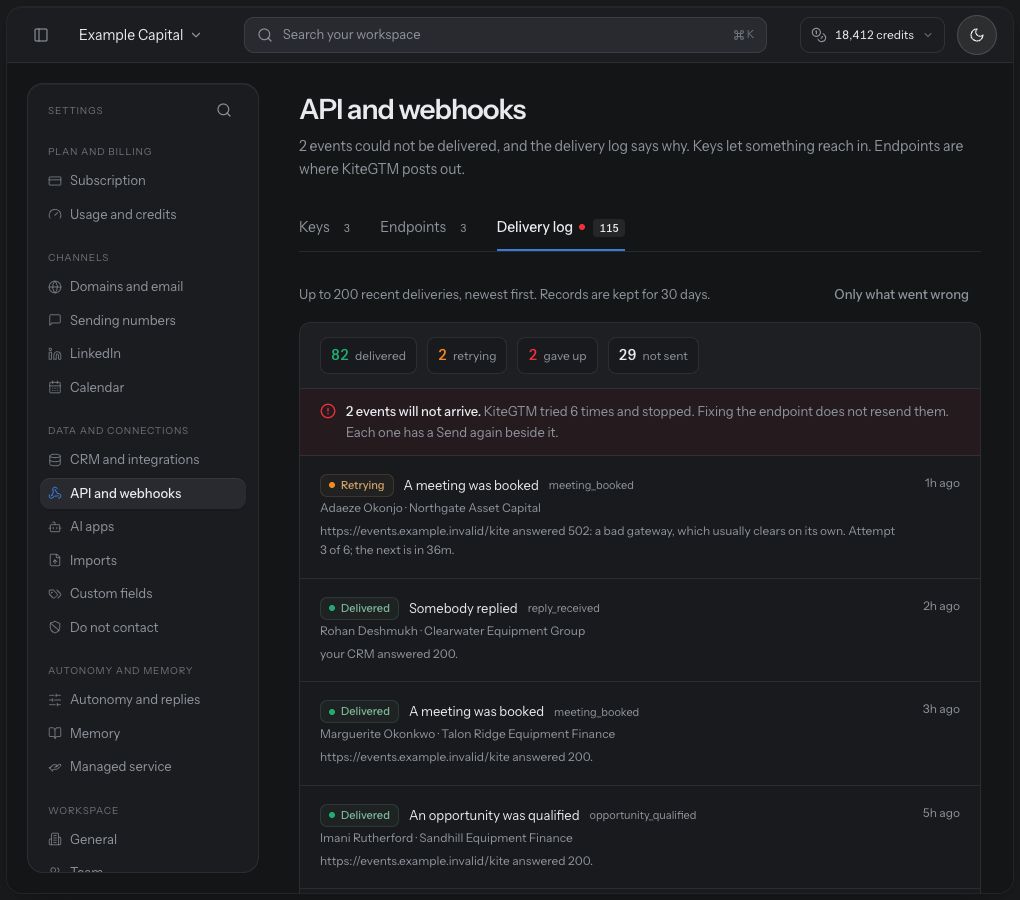This screenshot has height=900, width=1020.
Task: Select the Delivery log tab
Action: [x=561, y=228]
